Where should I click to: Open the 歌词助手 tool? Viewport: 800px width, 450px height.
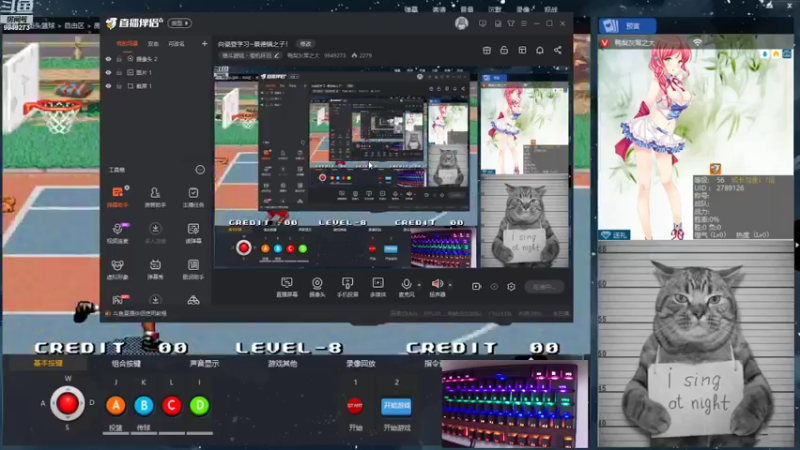coord(193,269)
